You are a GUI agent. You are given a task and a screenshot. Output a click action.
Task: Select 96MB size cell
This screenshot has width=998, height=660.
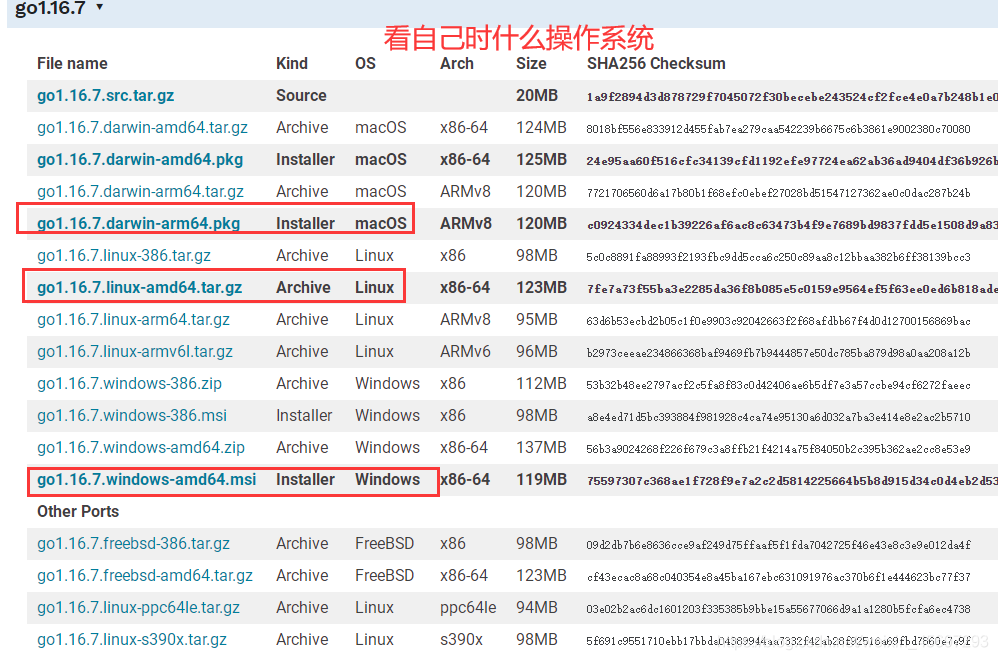click(537, 351)
